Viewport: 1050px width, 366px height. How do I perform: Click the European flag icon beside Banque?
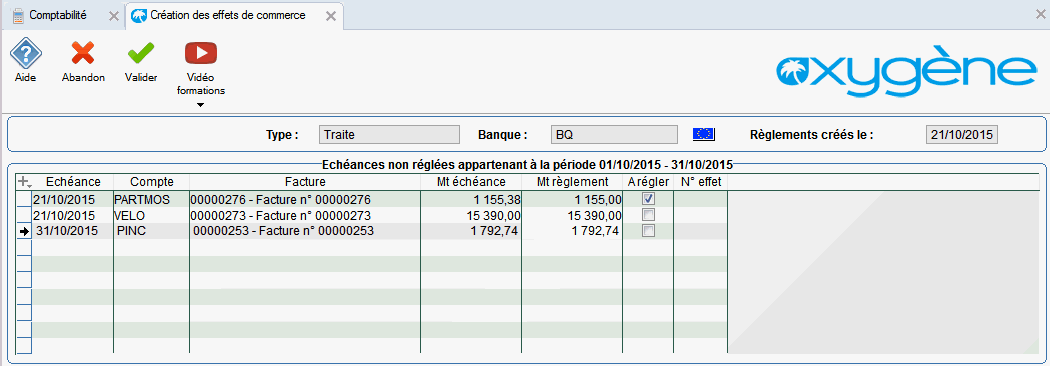[704, 134]
